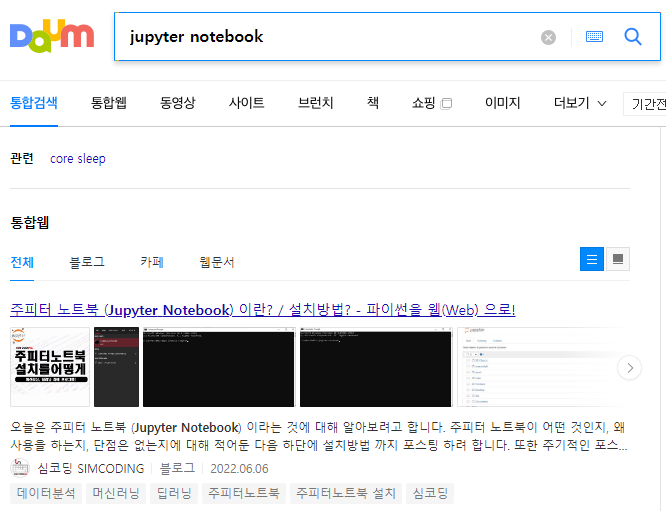Open the first black console thumbnail

(219, 367)
